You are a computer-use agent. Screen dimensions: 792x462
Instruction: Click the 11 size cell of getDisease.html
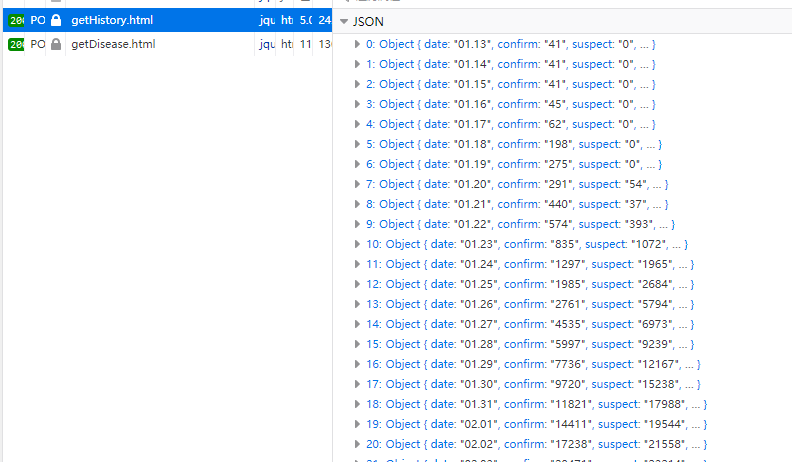pos(305,44)
